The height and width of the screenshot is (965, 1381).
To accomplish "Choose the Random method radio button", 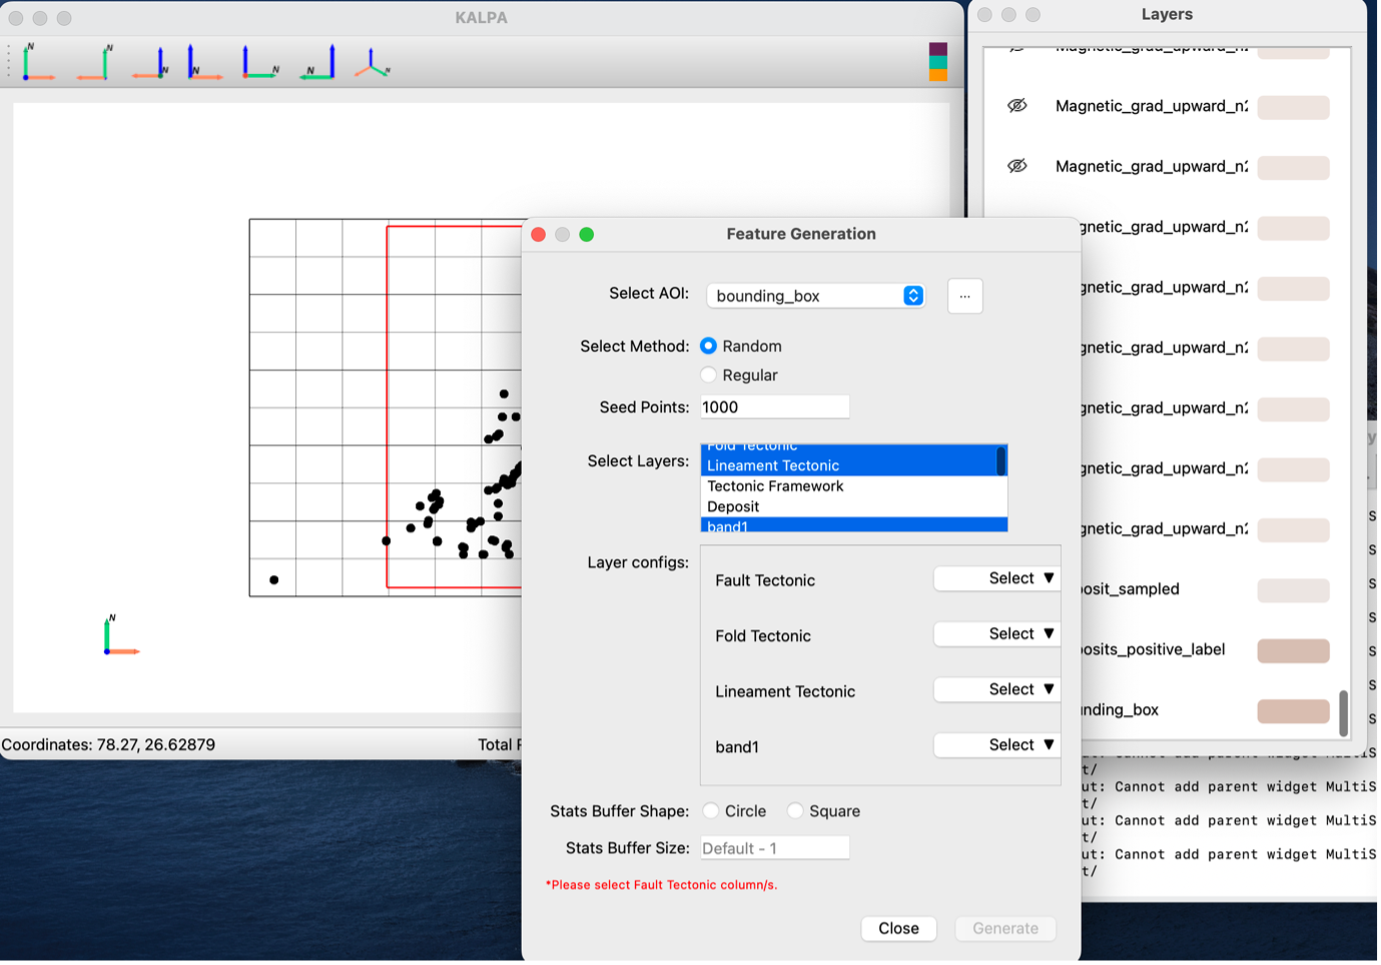I will (708, 346).
